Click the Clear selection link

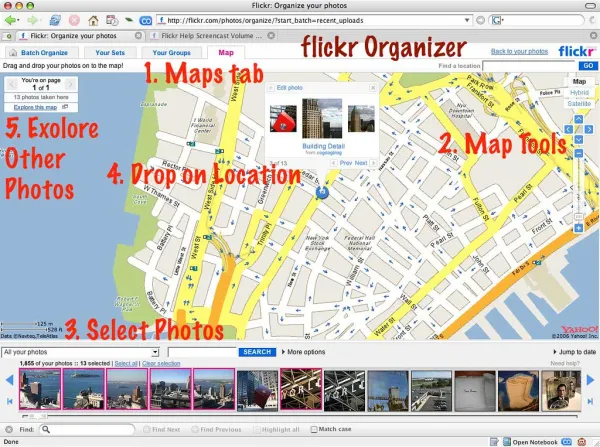(x=161, y=363)
